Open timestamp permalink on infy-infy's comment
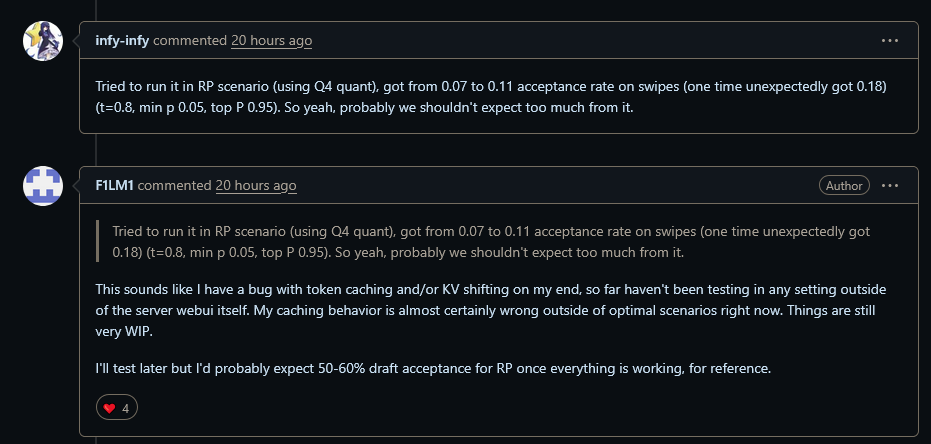931x444 pixels. click(x=271, y=41)
